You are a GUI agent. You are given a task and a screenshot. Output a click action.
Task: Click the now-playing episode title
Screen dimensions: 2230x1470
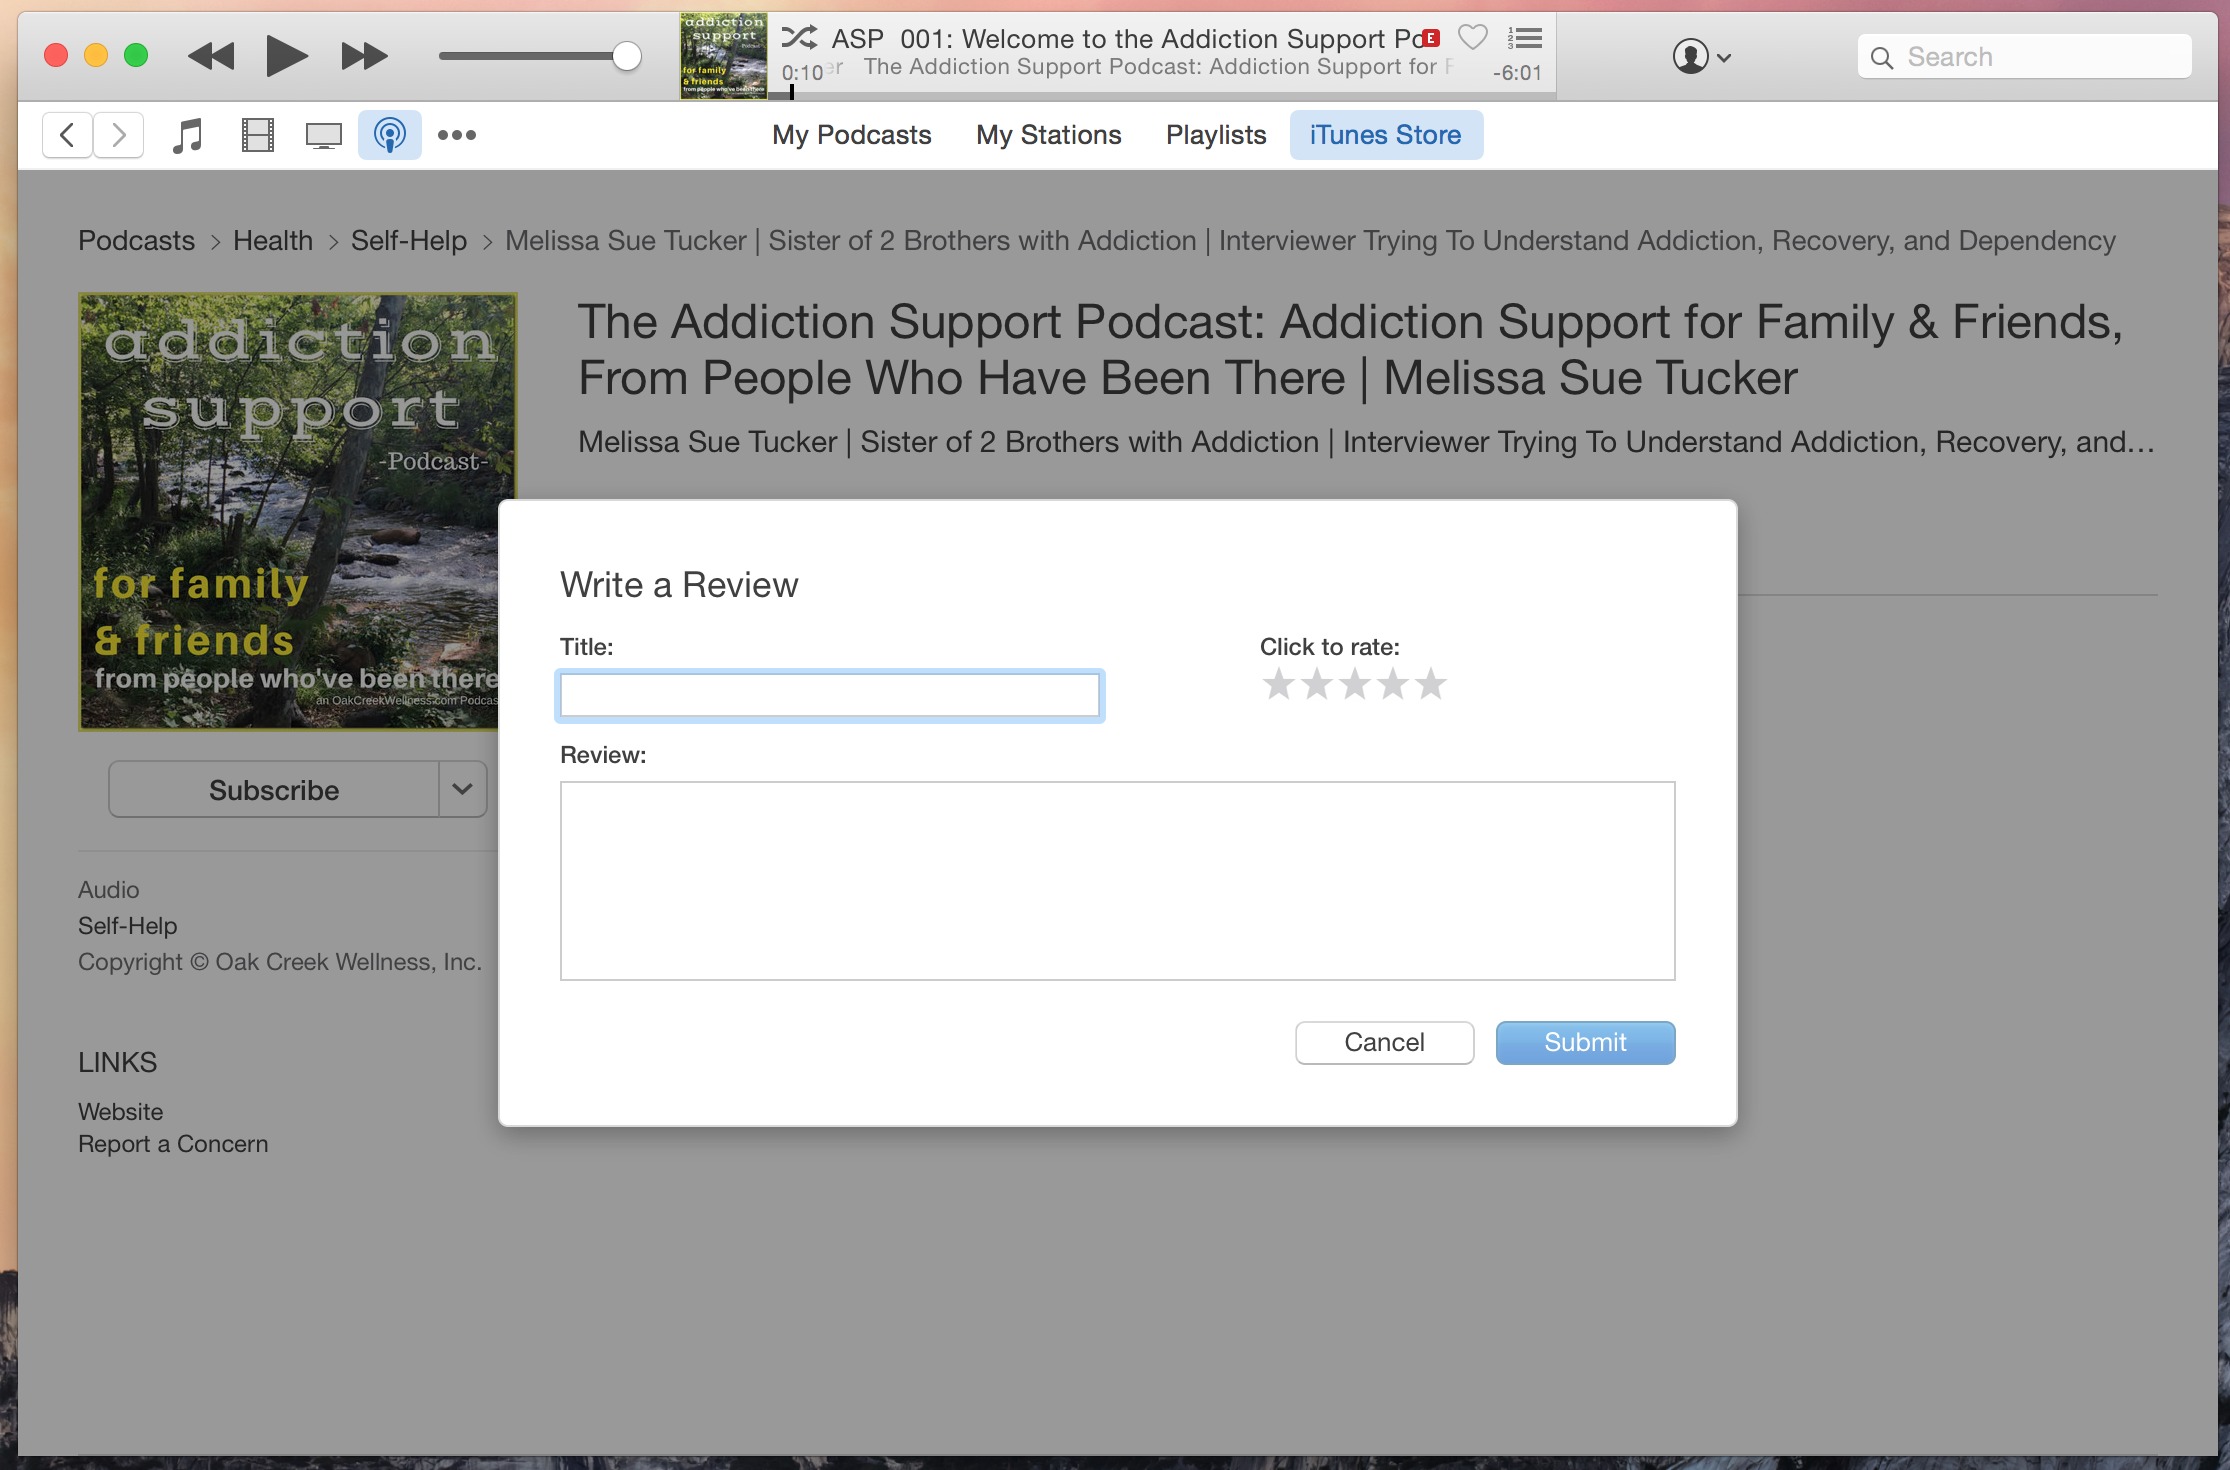click(x=1128, y=39)
